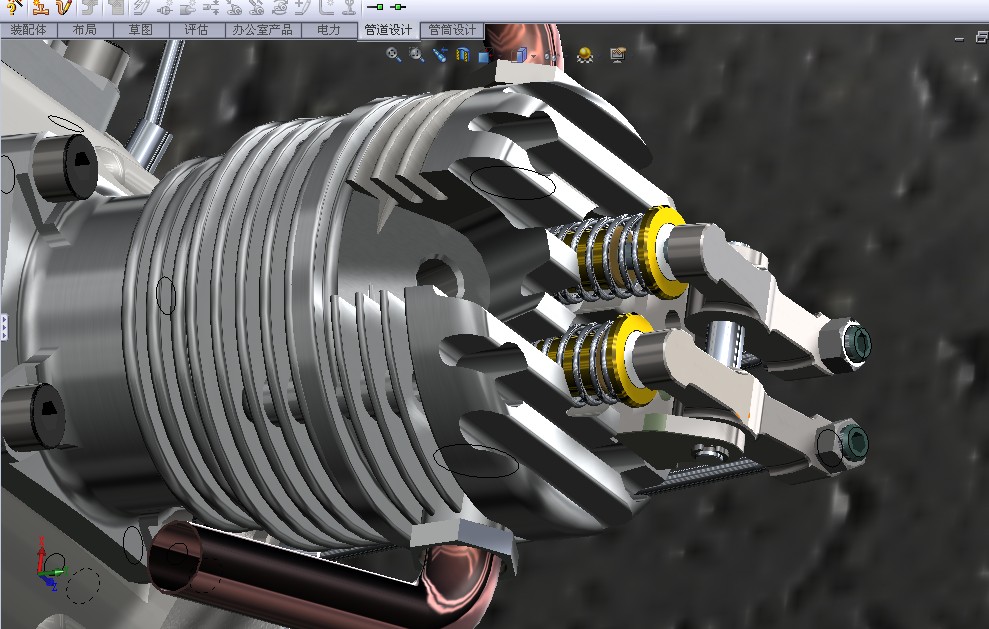This screenshot has width=989, height=629.
Task: Click the Apply Scene golden sphere icon
Action: coord(585,55)
